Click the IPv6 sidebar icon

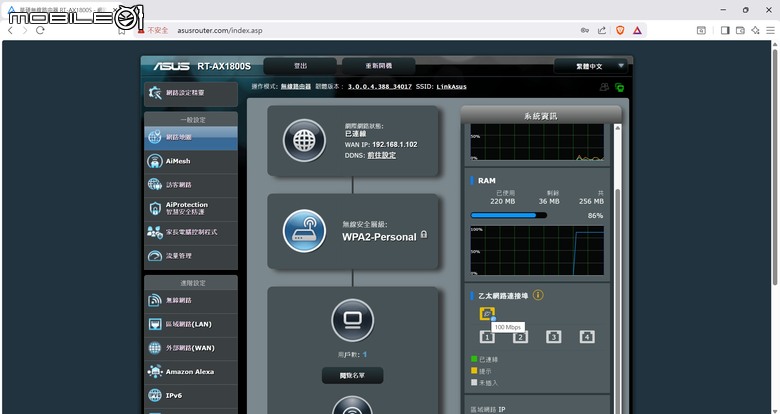(155, 396)
